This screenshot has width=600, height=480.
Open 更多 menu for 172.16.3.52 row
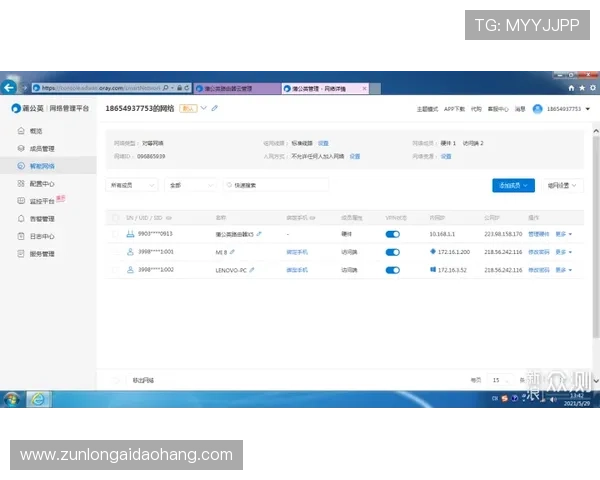coord(564,270)
